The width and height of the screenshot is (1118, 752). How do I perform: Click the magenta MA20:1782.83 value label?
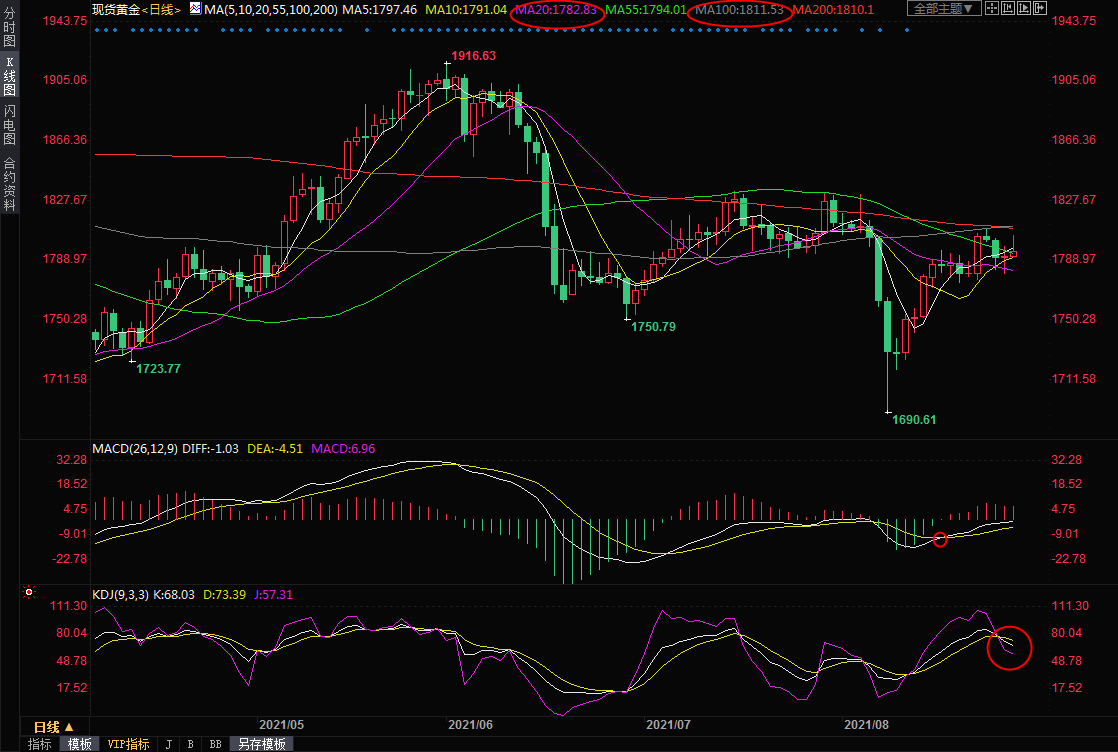pyautogui.click(x=556, y=9)
